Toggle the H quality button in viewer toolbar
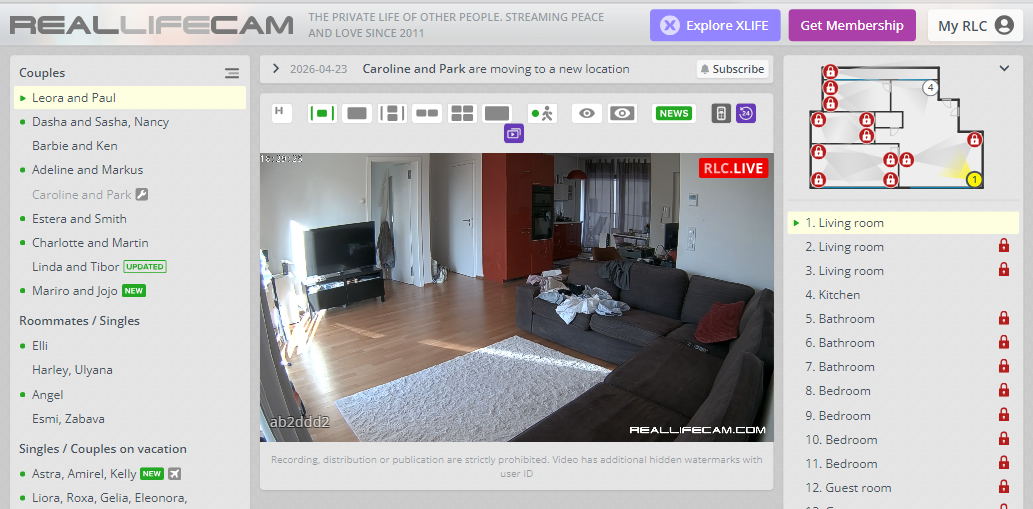The width and height of the screenshot is (1033, 509). (x=281, y=113)
